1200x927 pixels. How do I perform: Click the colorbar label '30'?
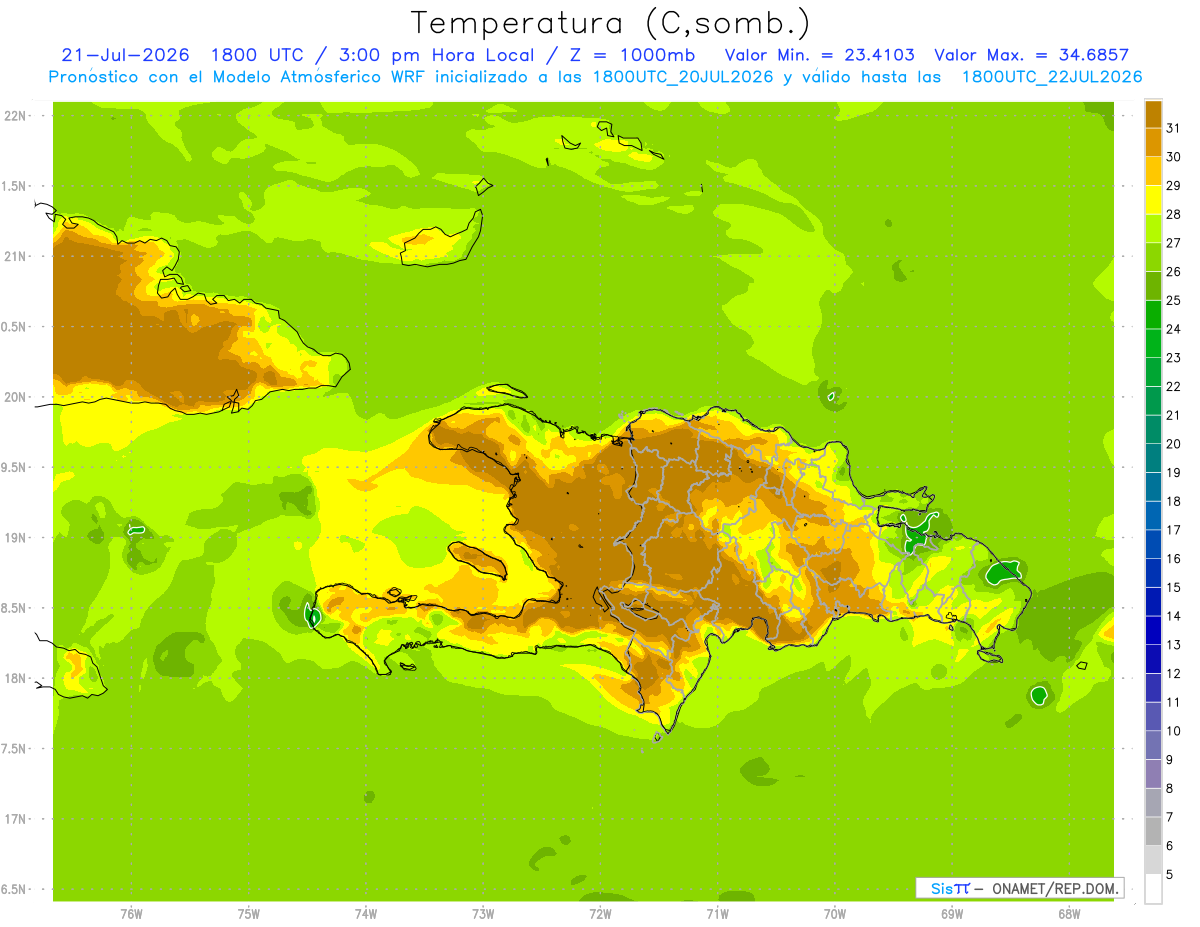coord(1173,157)
